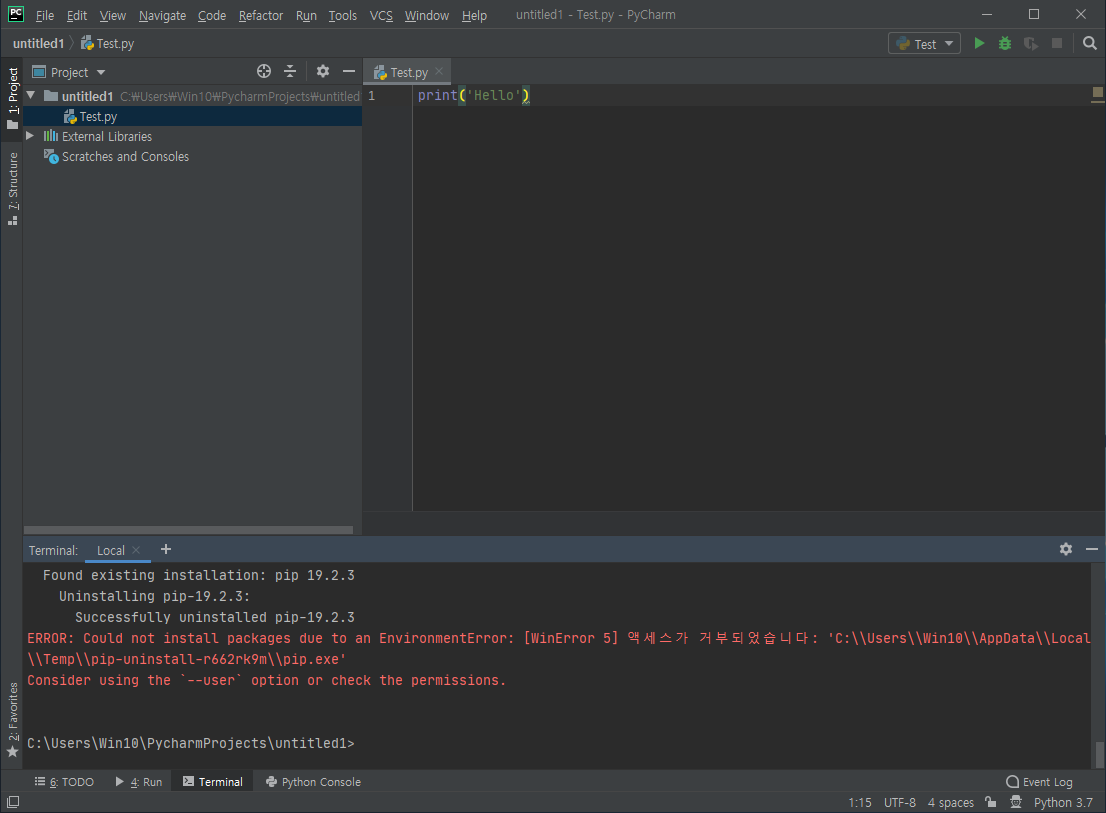
Task: Open the Edit menu
Action: pyautogui.click(x=77, y=15)
